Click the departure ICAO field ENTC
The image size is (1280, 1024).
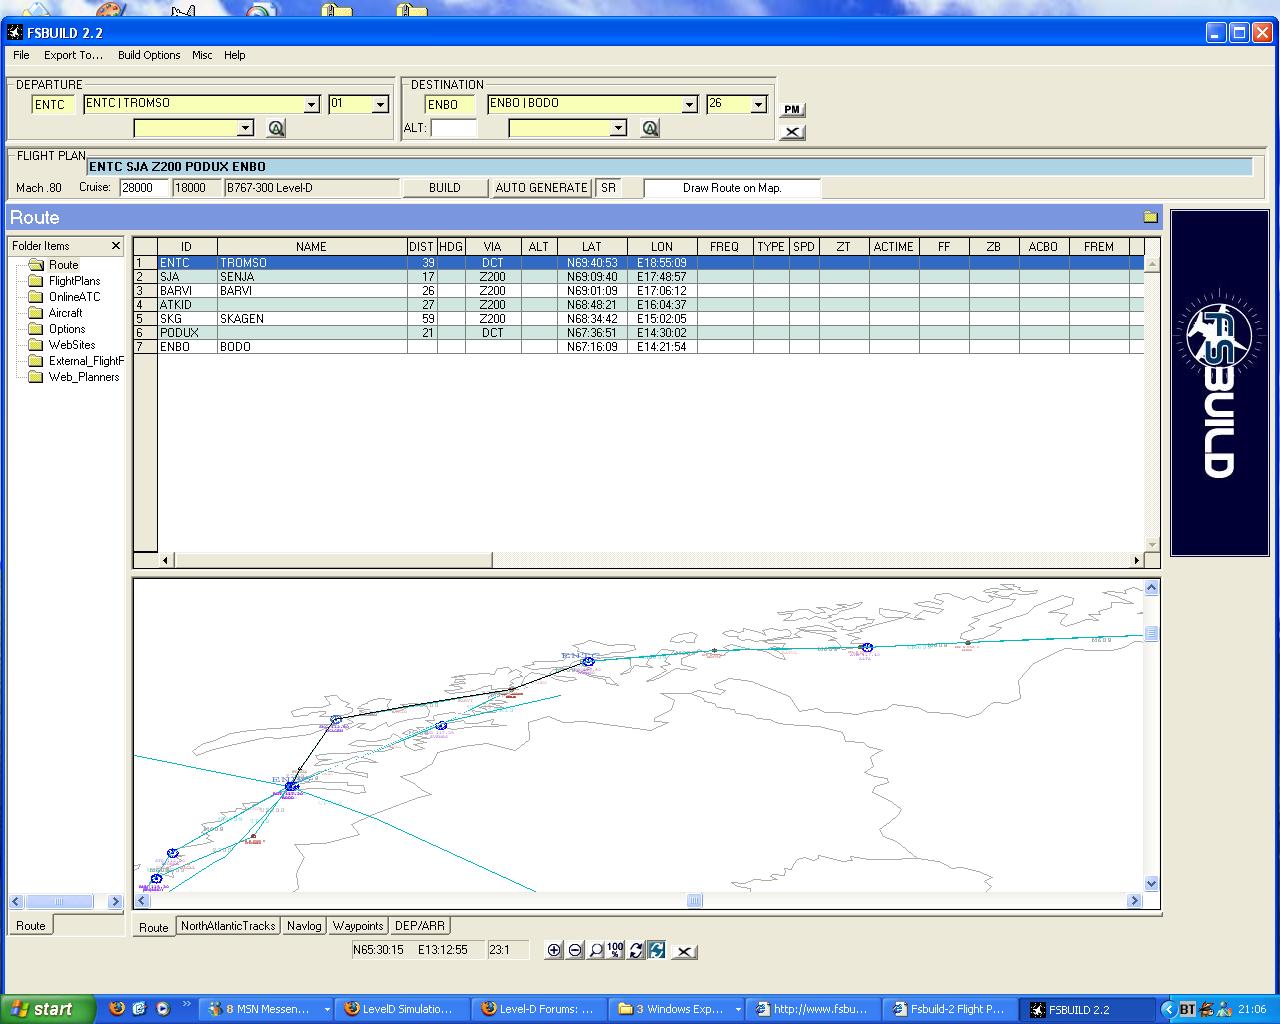click(53, 104)
